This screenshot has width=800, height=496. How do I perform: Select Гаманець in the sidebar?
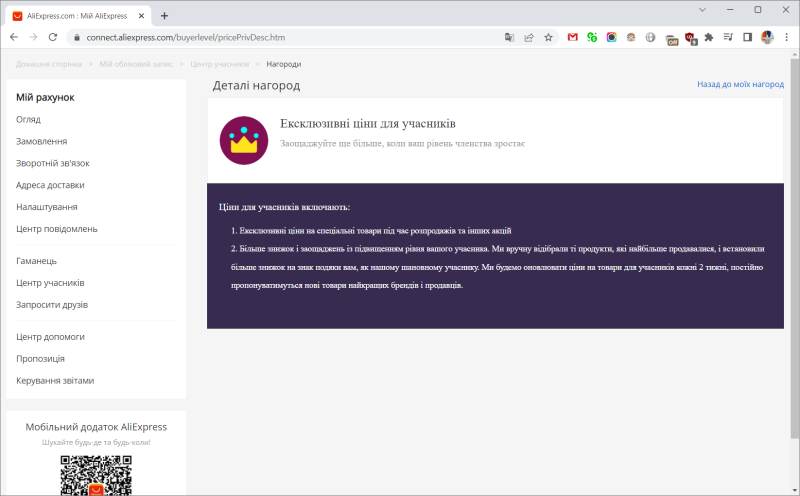(36, 261)
